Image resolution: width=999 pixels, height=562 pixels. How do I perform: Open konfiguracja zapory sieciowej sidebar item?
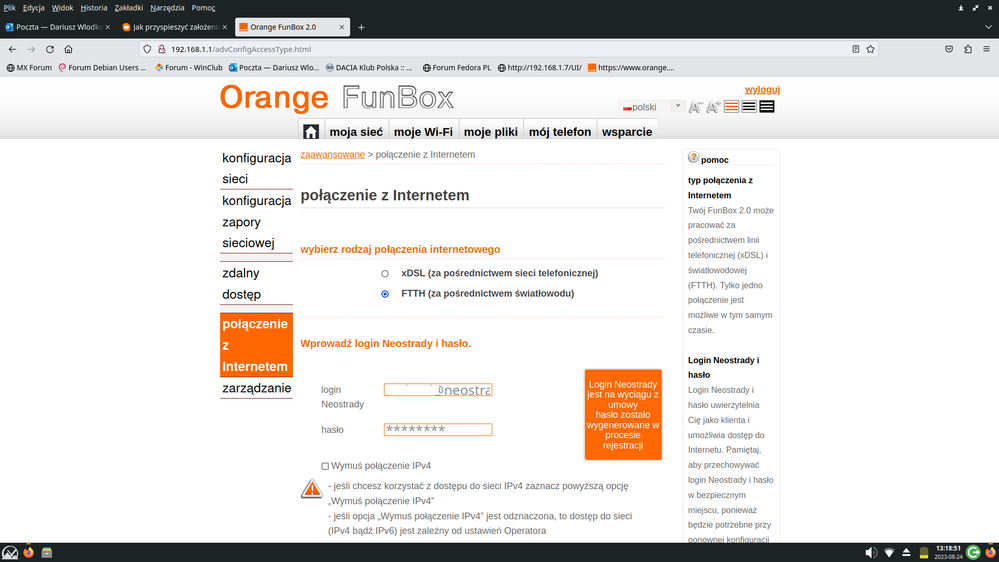pos(256,222)
